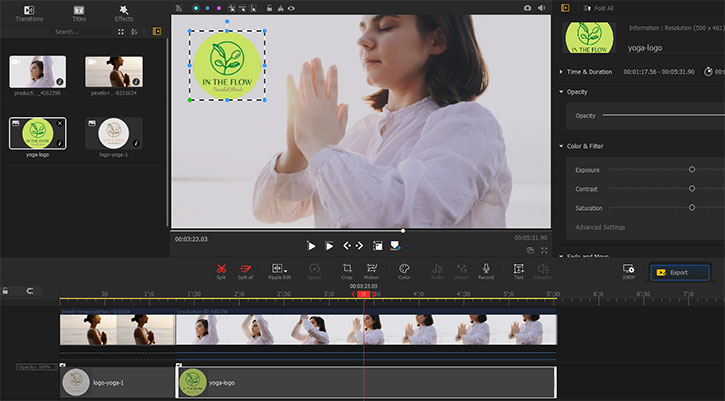The width and height of the screenshot is (725, 401).
Task: Expand the Time & Duration section
Action: pyautogui.click(x=562, y=72)
